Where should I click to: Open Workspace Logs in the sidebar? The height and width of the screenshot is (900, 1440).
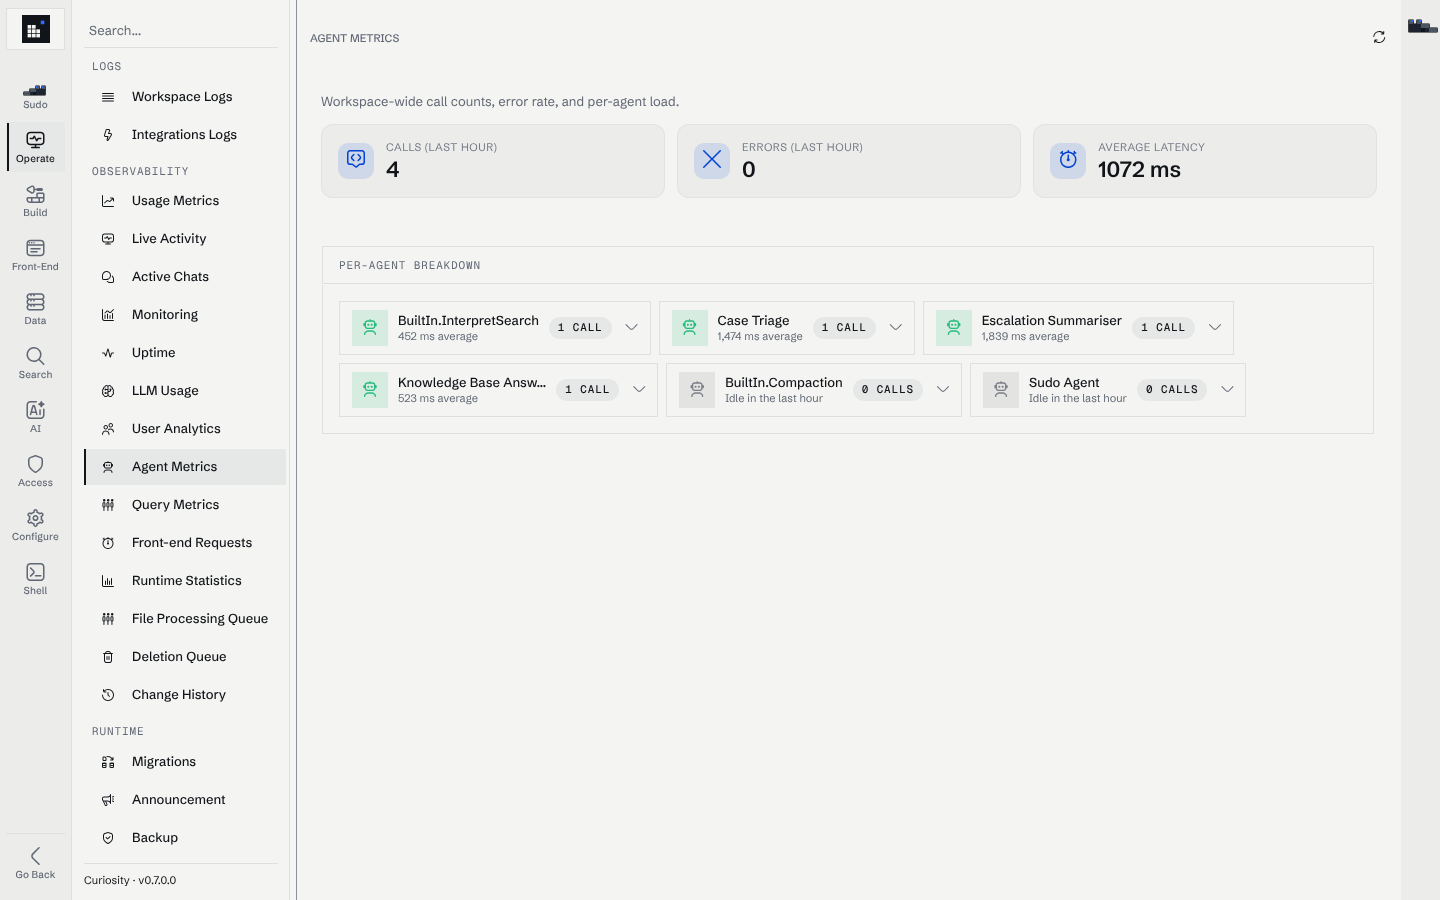pos(185,97)
